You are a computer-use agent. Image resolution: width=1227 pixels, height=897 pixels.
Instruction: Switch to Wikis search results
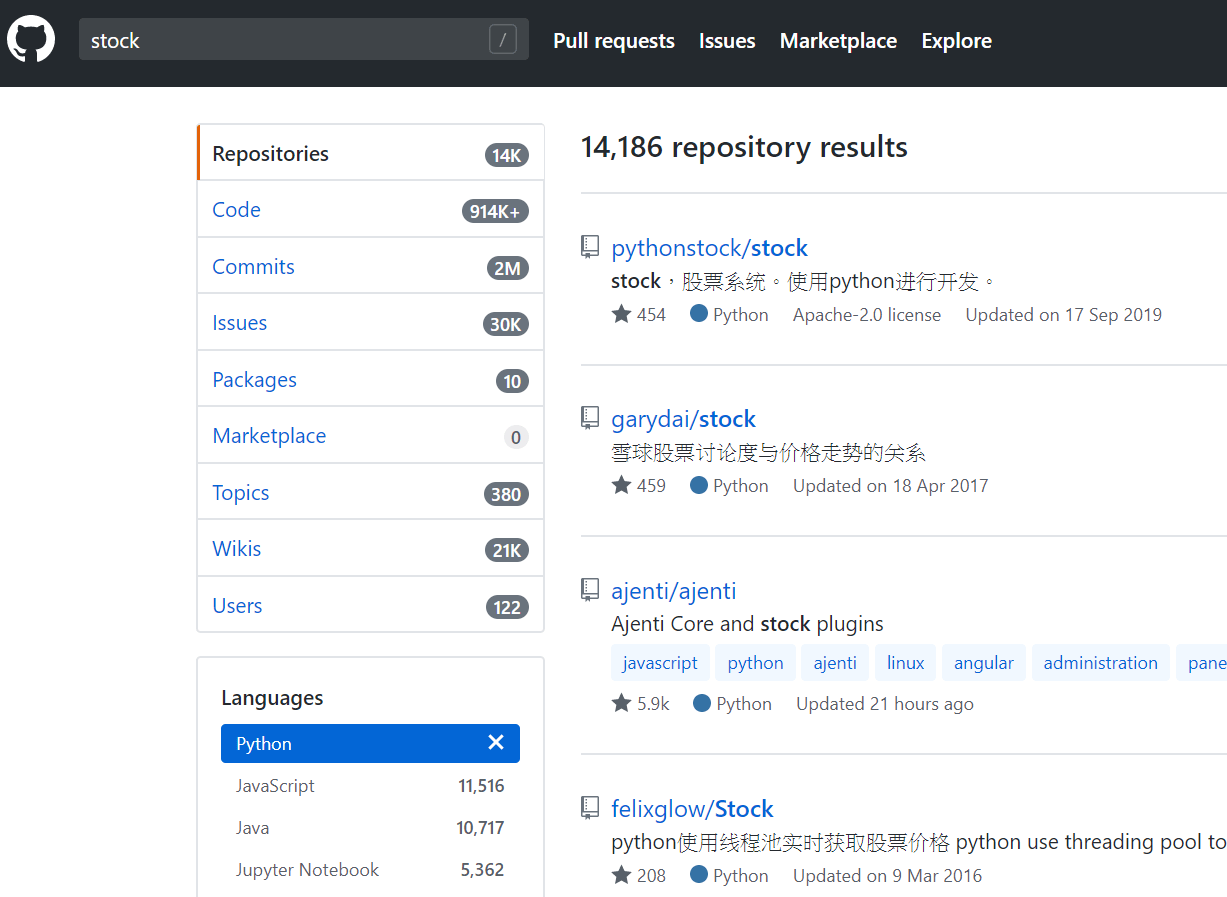pyautogui.click(x=371, y=549)
